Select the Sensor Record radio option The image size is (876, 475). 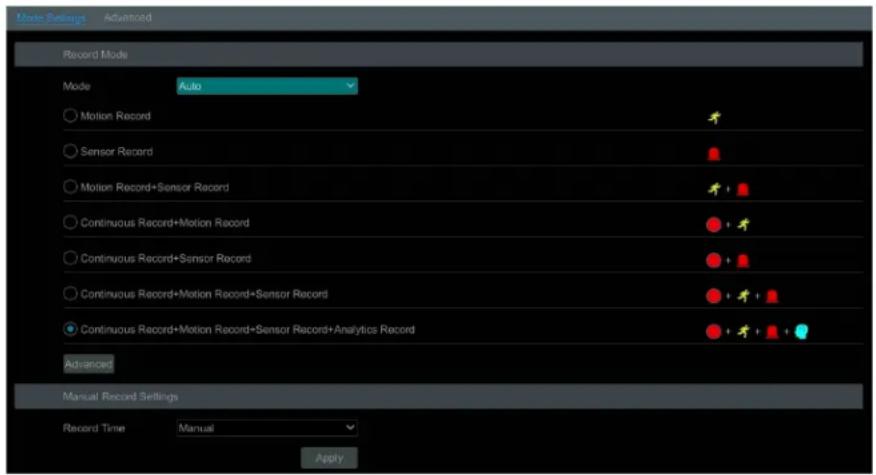[70, 151]
